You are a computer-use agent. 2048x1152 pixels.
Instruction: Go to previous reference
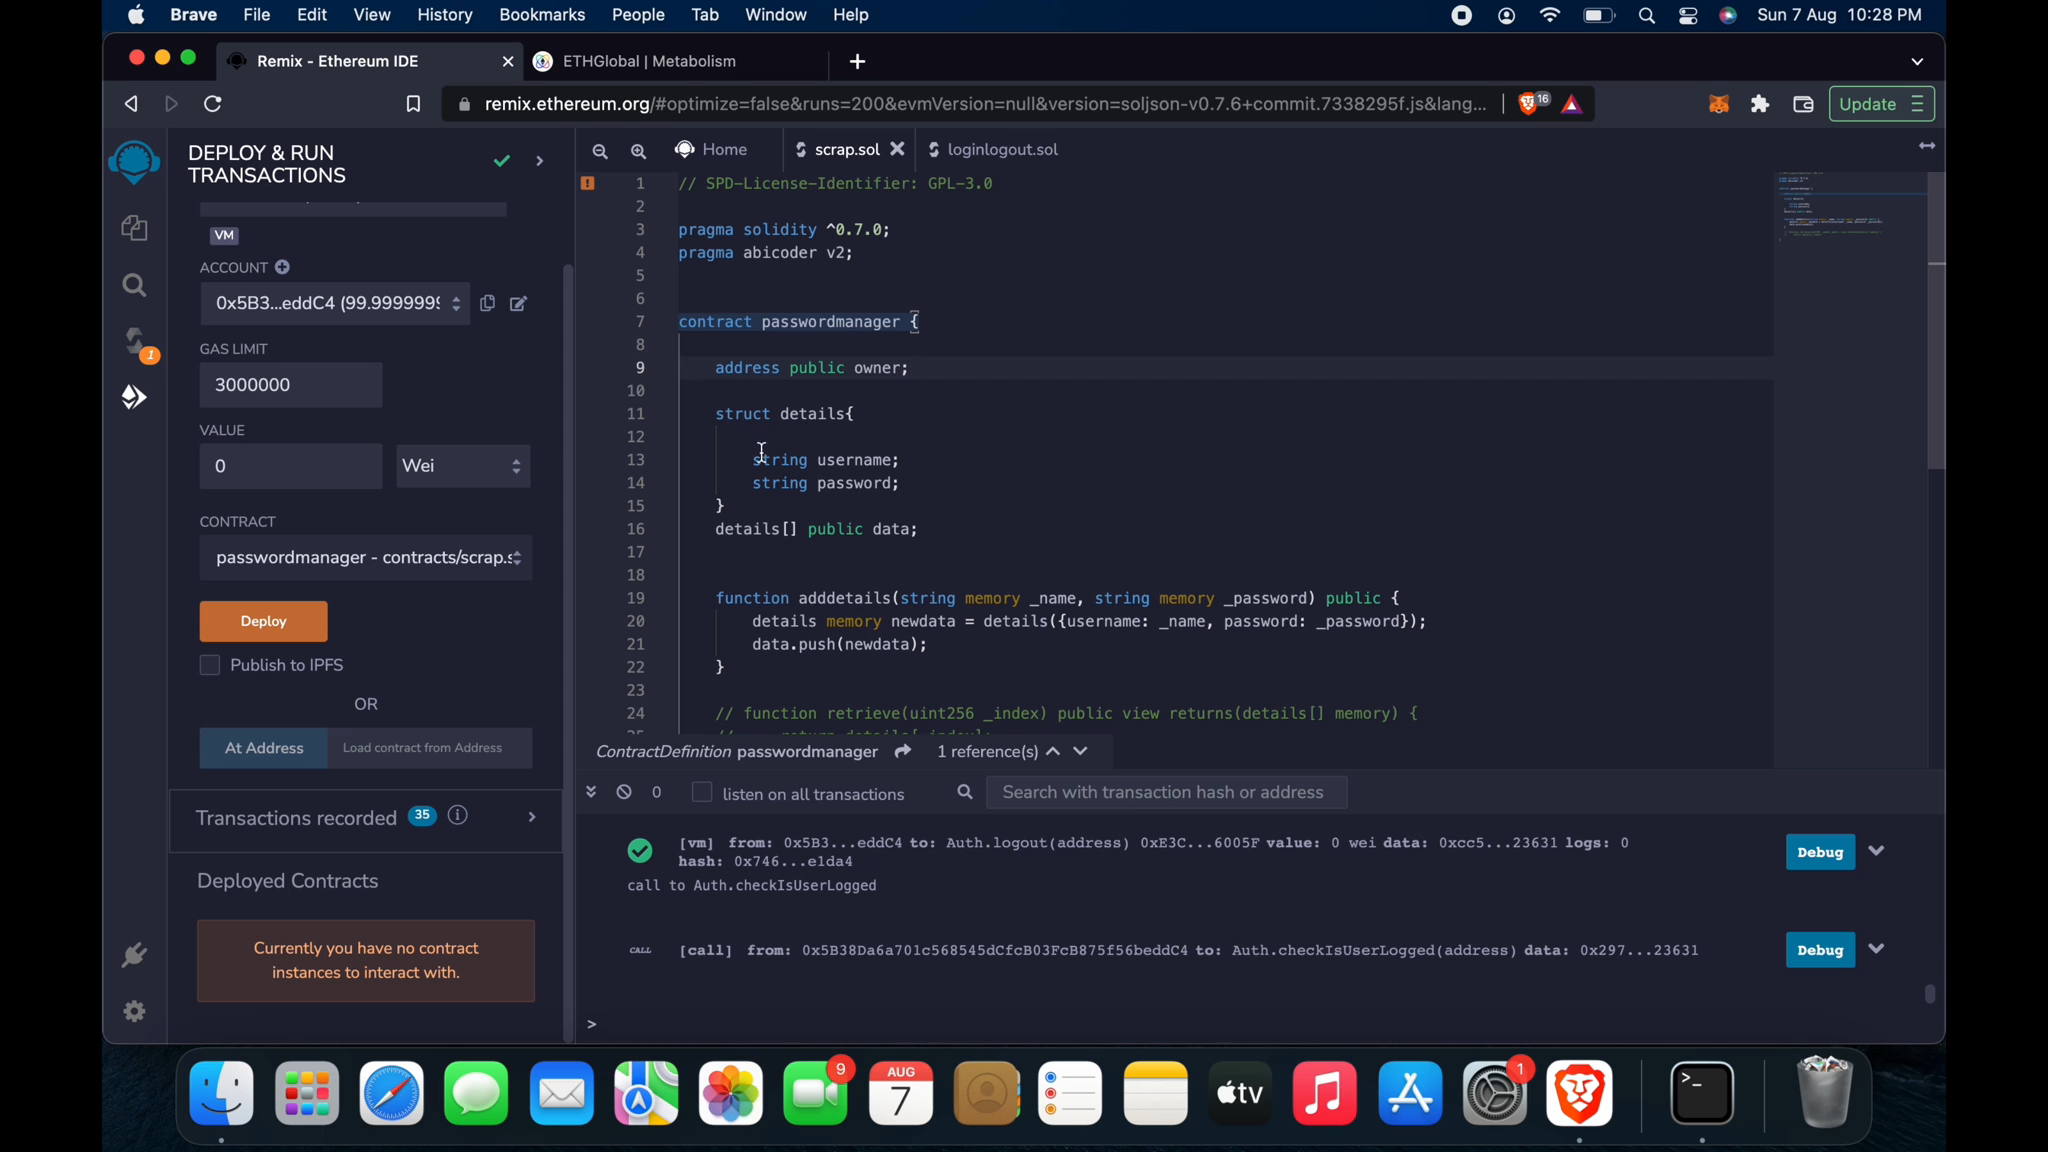1053,751
